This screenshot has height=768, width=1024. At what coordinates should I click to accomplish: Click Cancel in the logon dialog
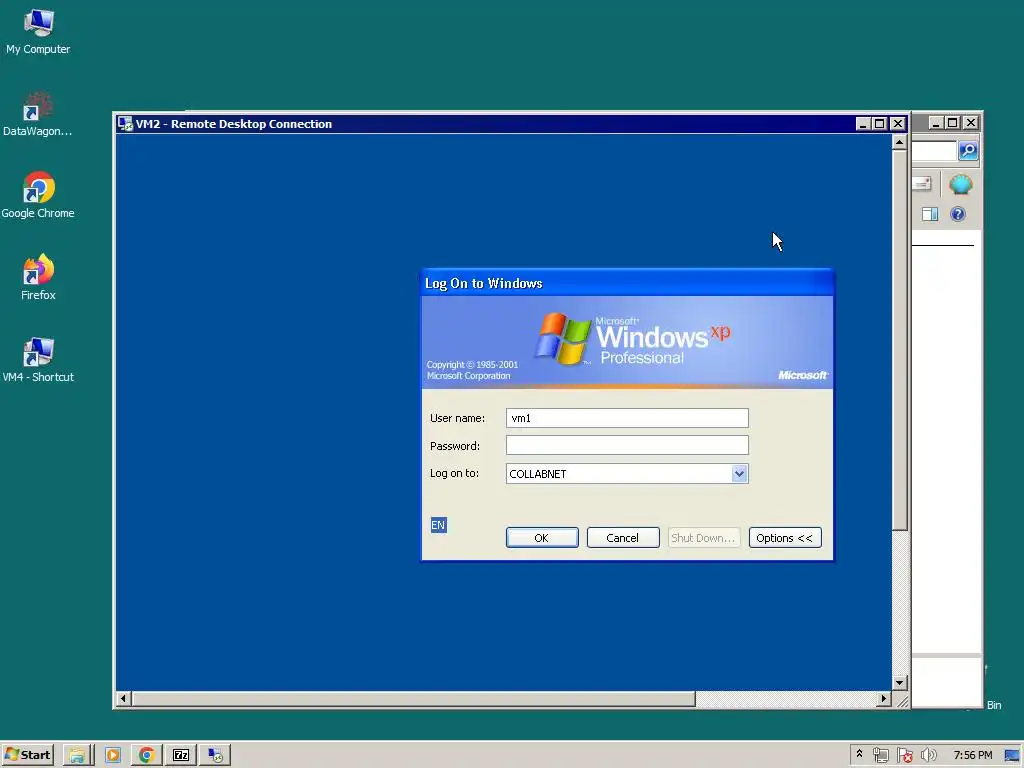point(622,537)
